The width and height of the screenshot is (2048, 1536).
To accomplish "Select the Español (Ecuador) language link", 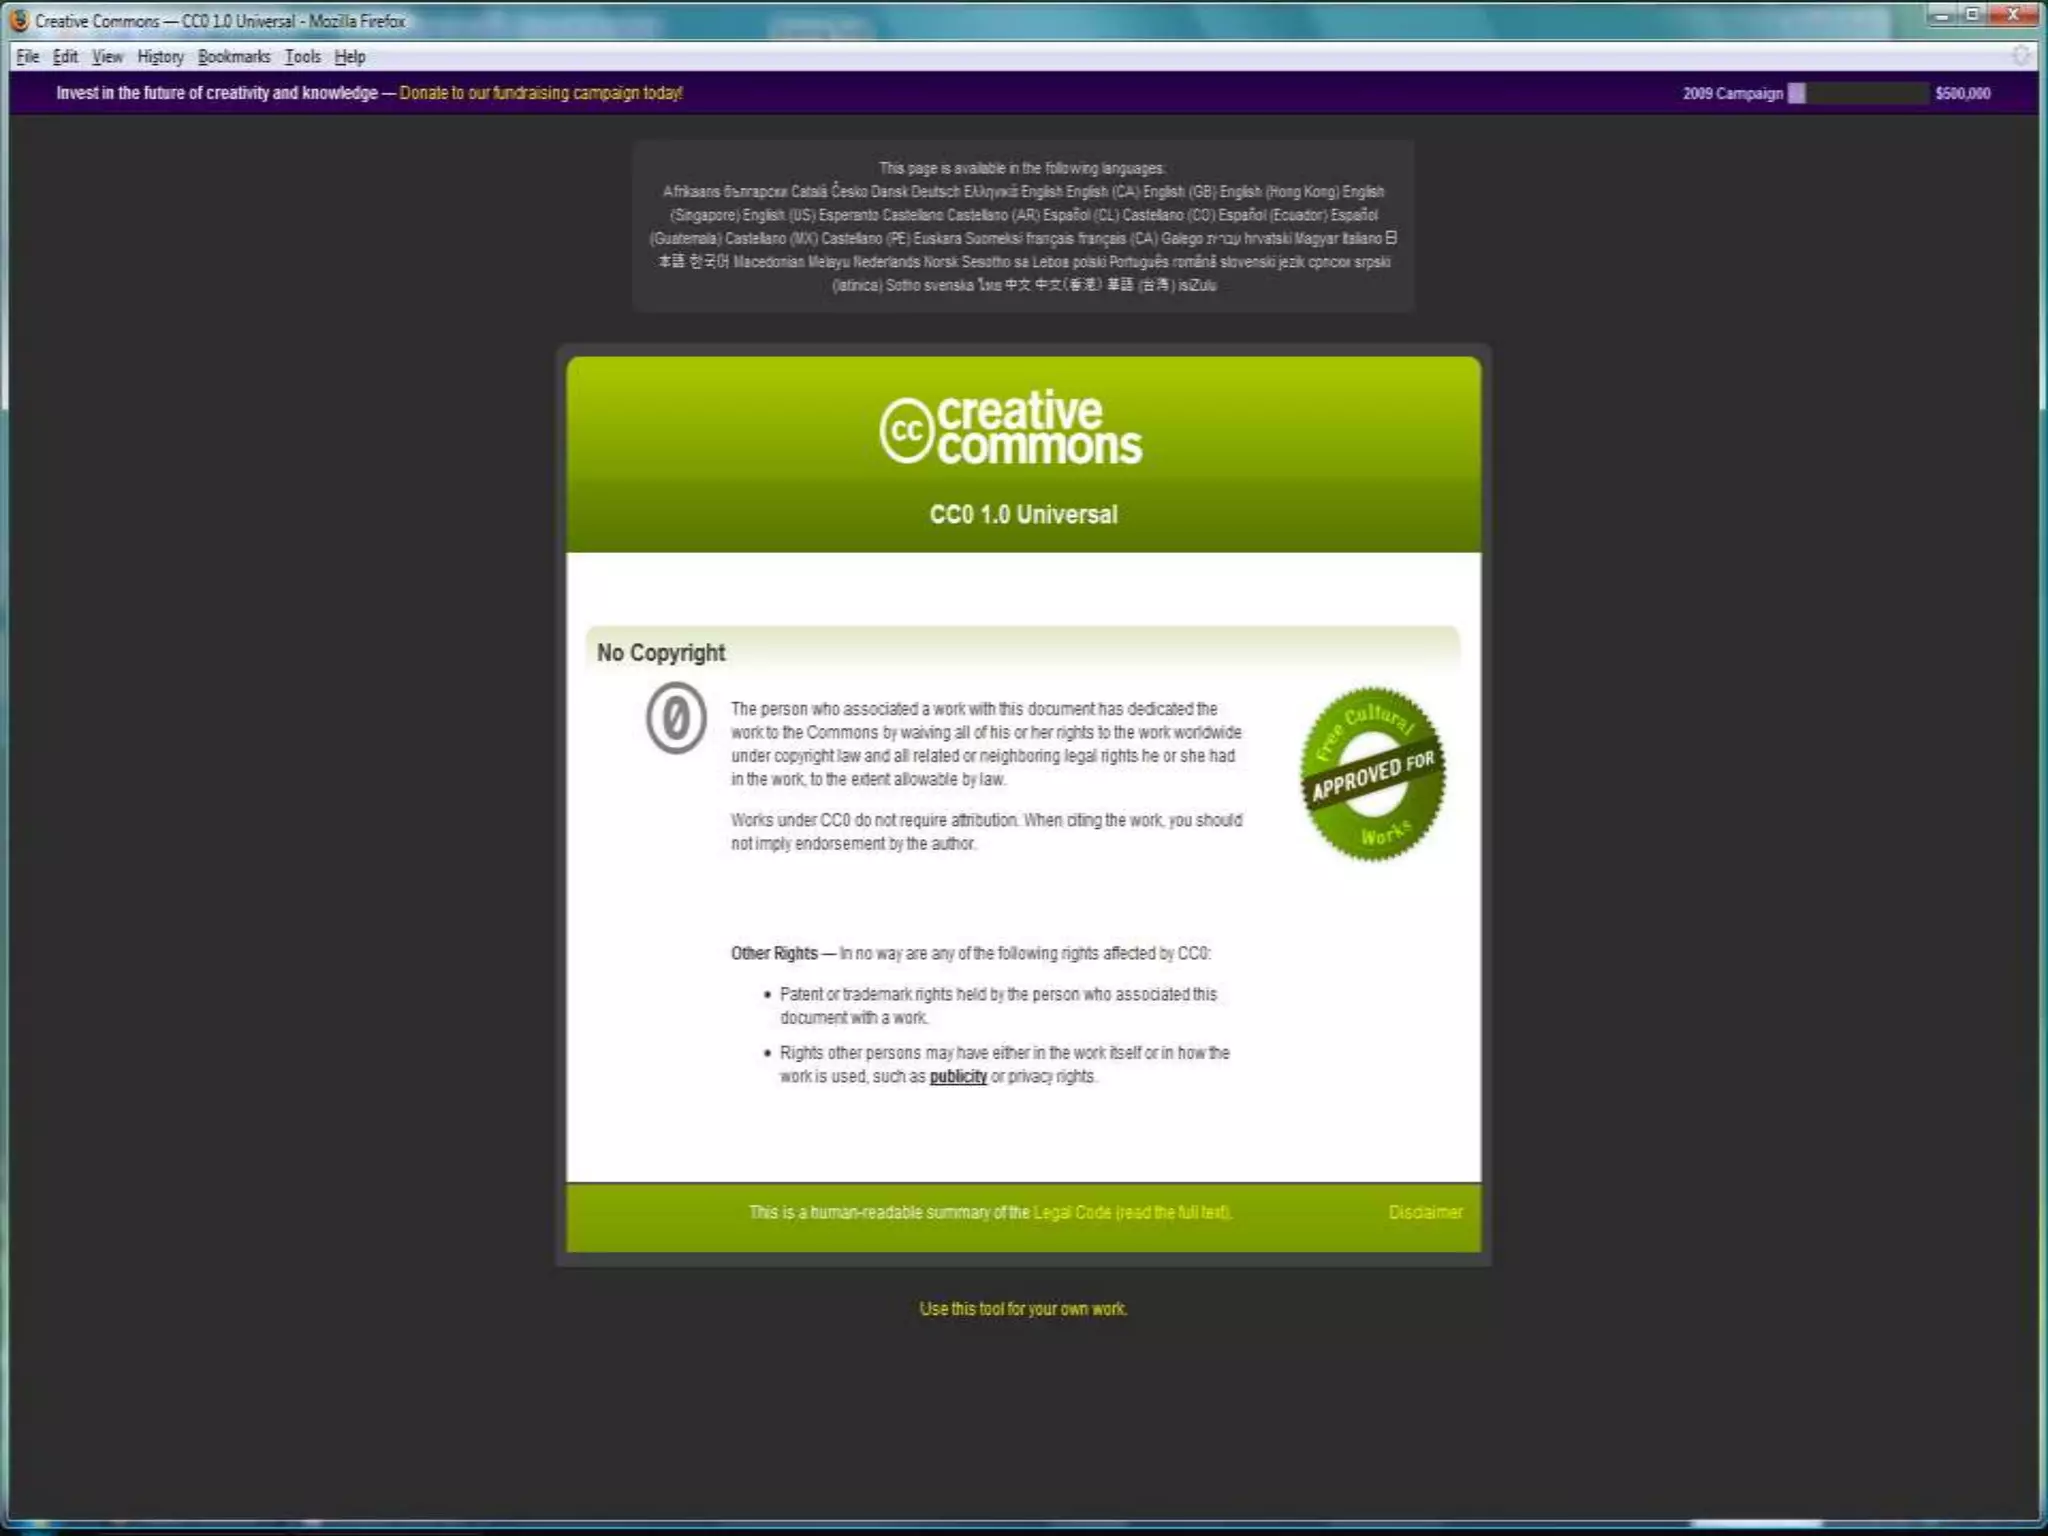I will click(x=1272, y=215).
